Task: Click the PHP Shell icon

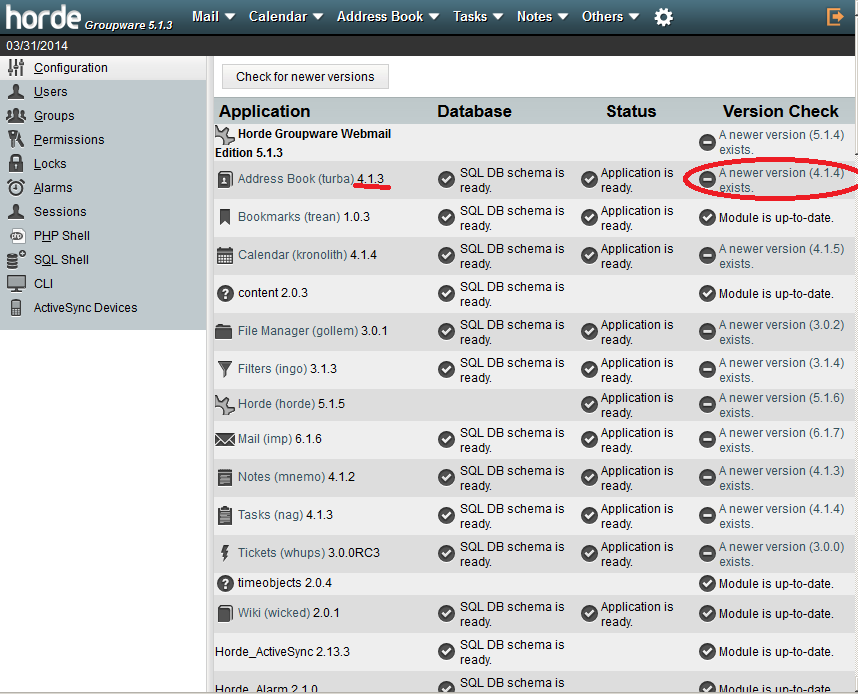Action: pos(17,236)
